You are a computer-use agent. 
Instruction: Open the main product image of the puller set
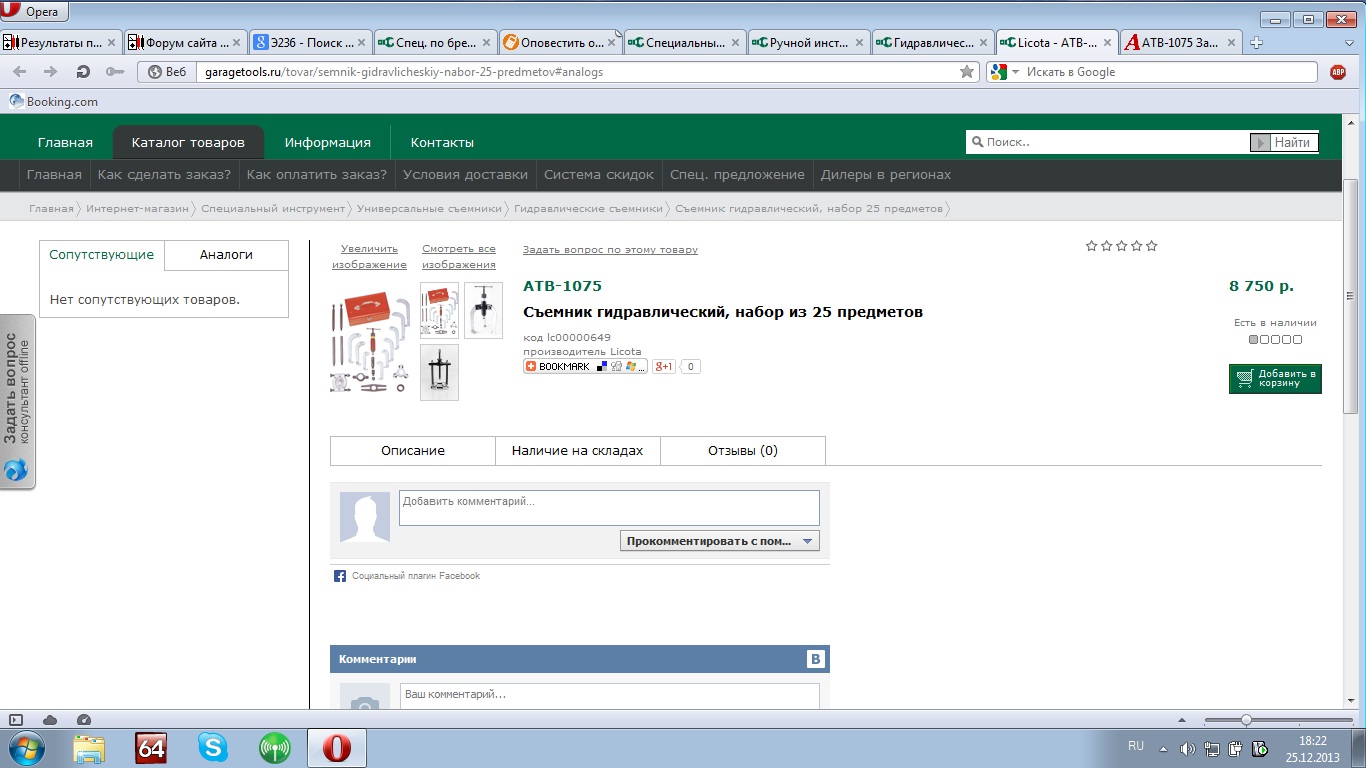371,340
